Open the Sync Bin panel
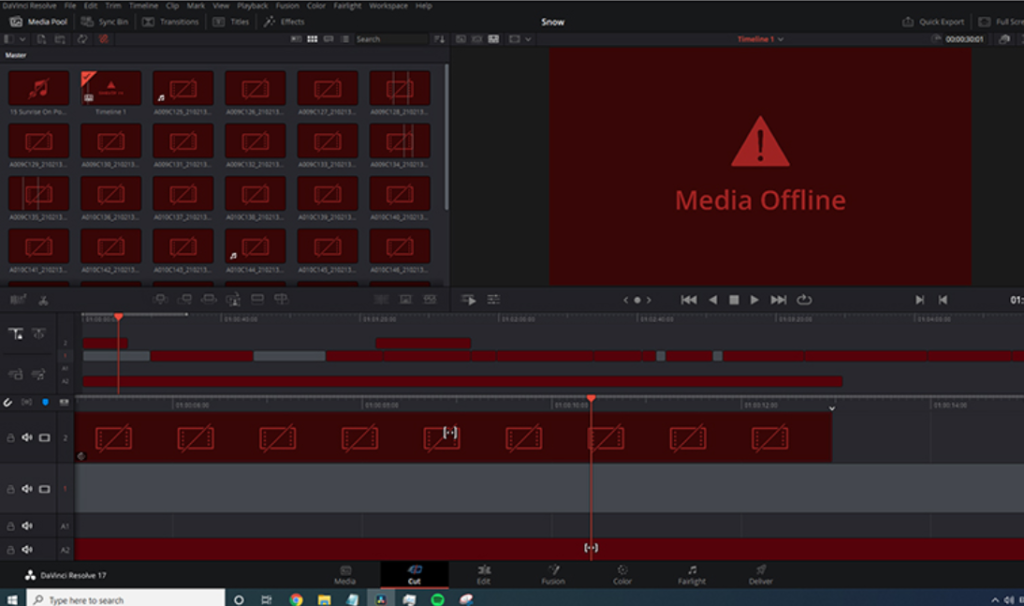The width and height of the screenshot is (1024, 606). click(104, 22)
